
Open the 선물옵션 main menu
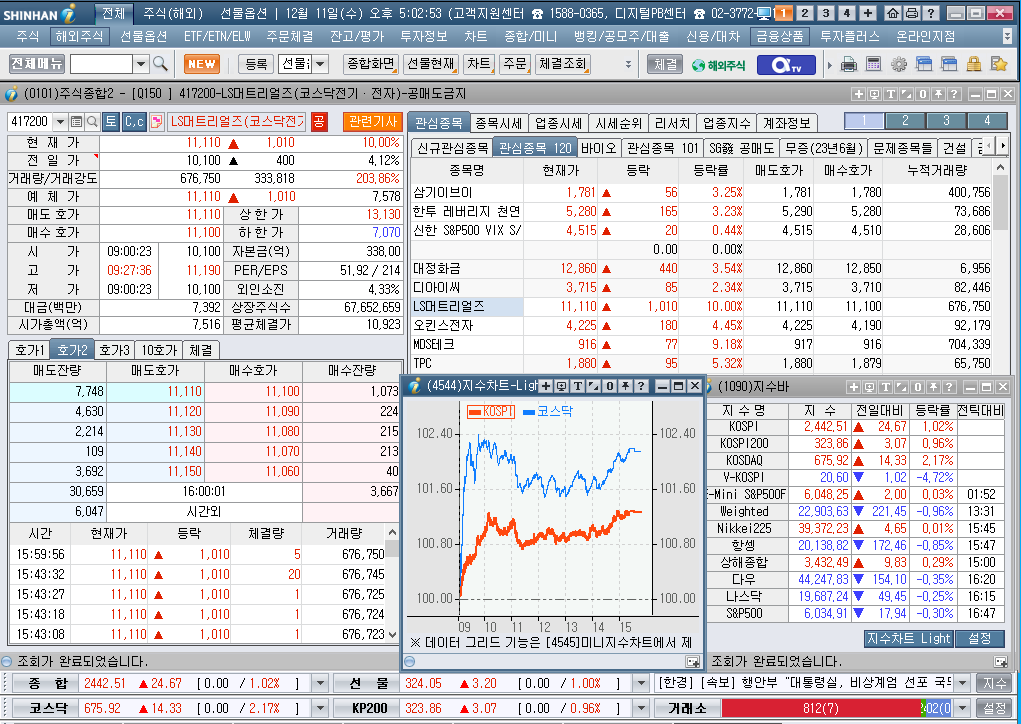[143, 36]
